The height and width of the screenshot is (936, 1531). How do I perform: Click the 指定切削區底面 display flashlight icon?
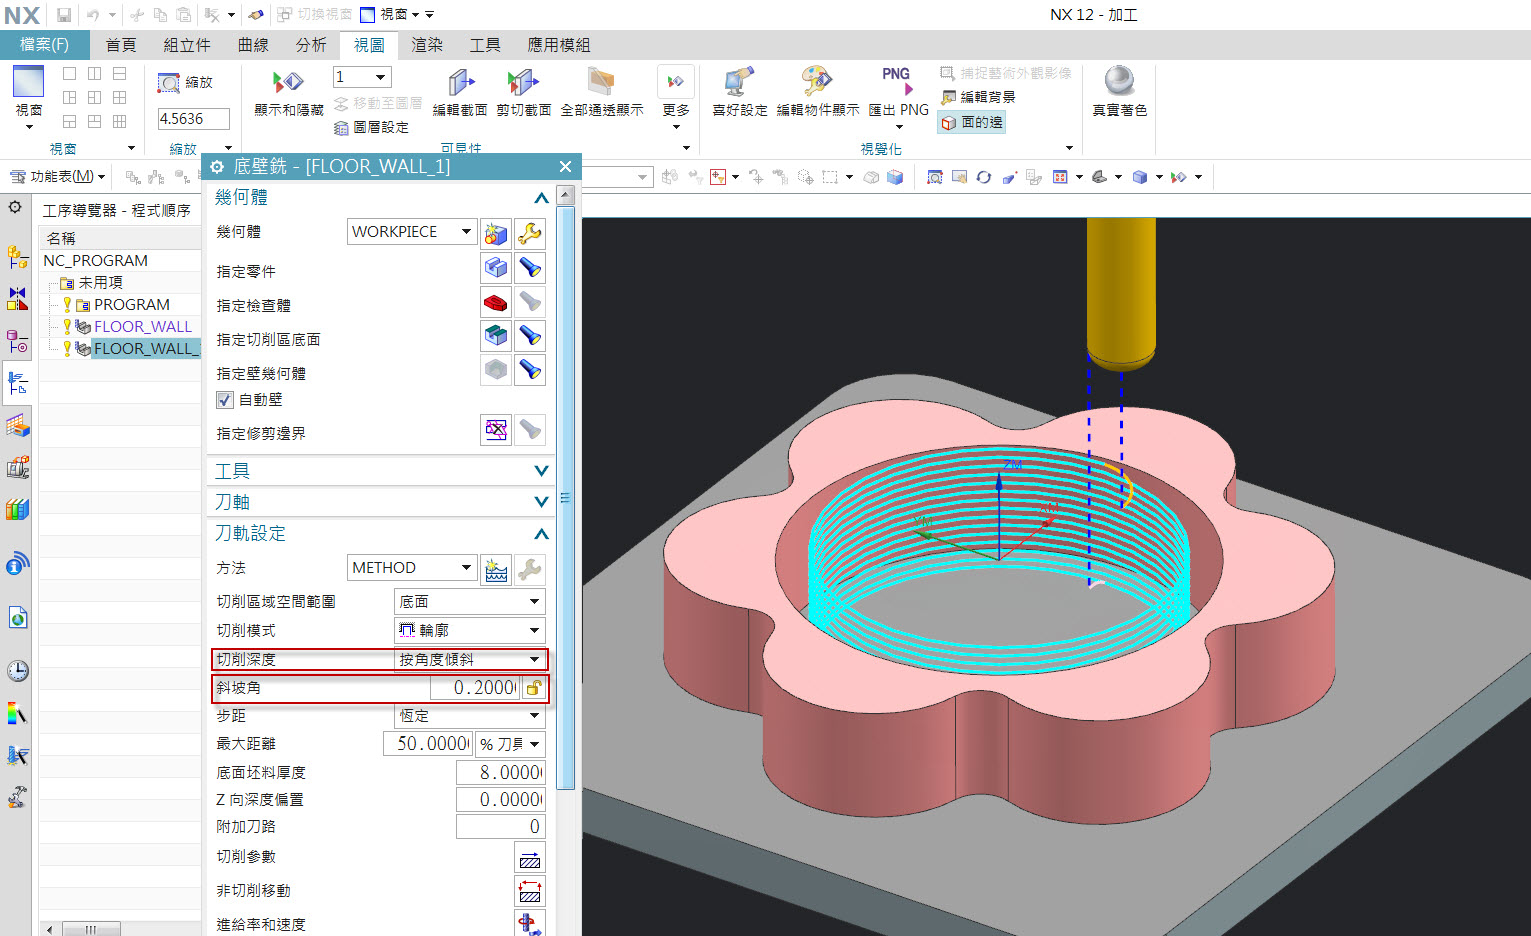[x=530, y=336]
